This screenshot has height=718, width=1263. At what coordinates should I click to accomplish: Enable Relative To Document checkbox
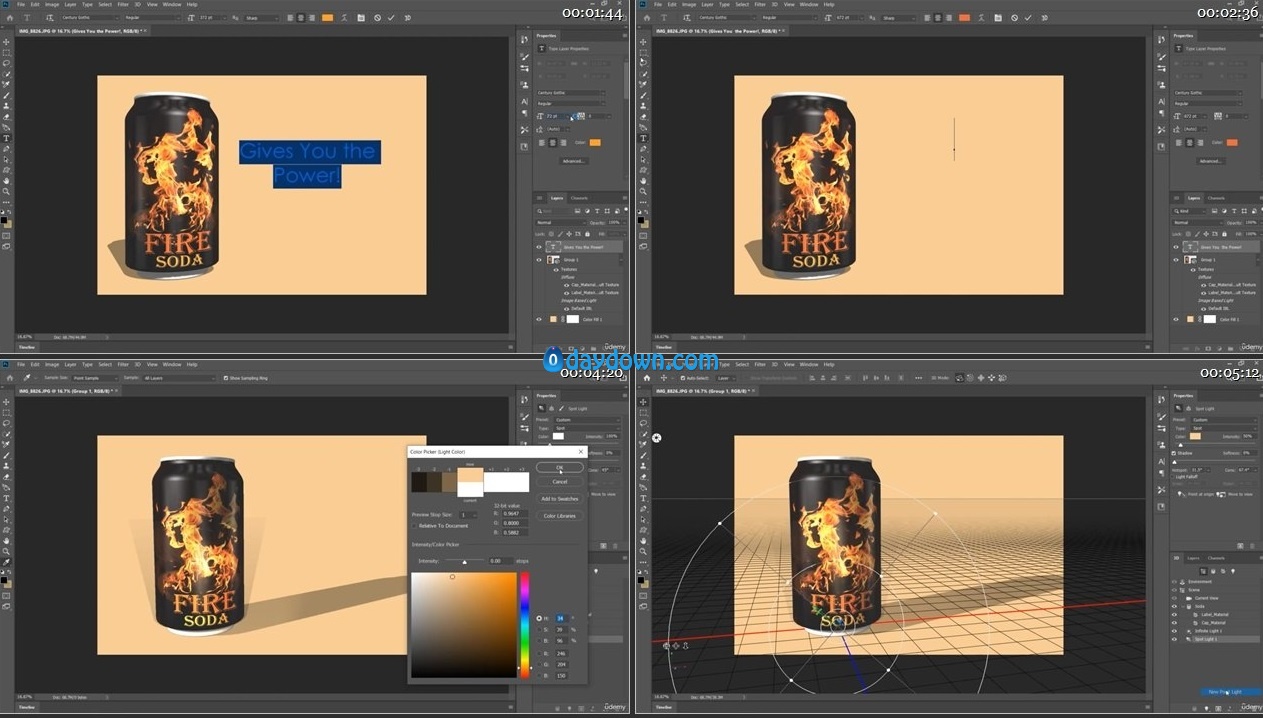[x=414, y=526]
